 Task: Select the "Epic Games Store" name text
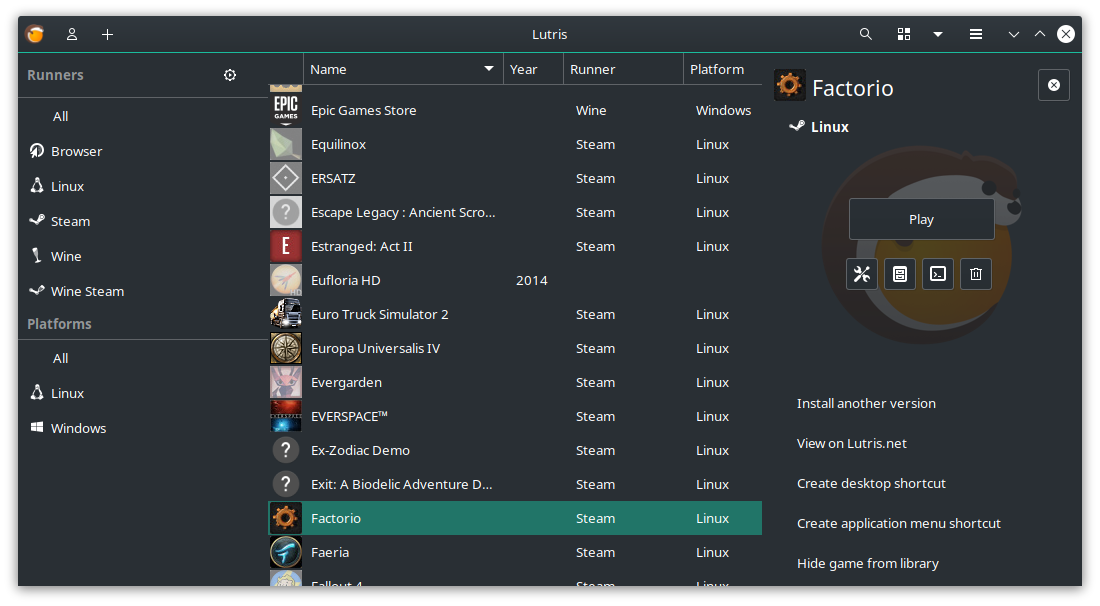coord(363,111)
